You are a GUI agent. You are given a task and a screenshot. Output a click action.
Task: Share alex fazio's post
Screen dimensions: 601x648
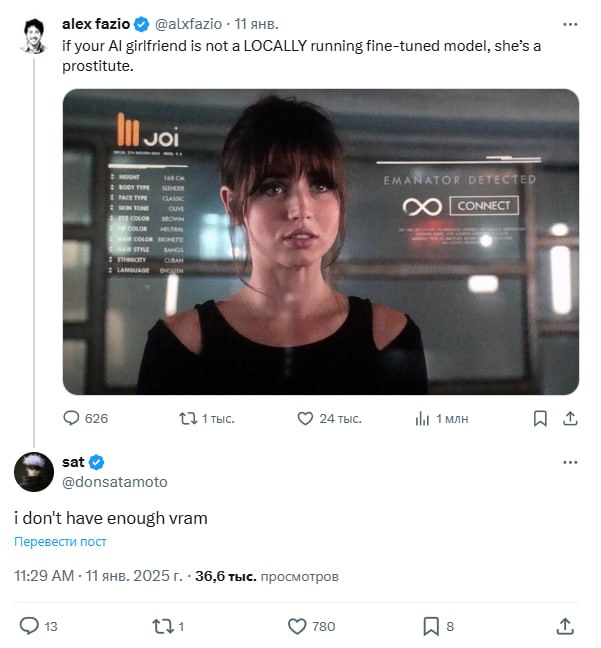[x=570, y=418]
